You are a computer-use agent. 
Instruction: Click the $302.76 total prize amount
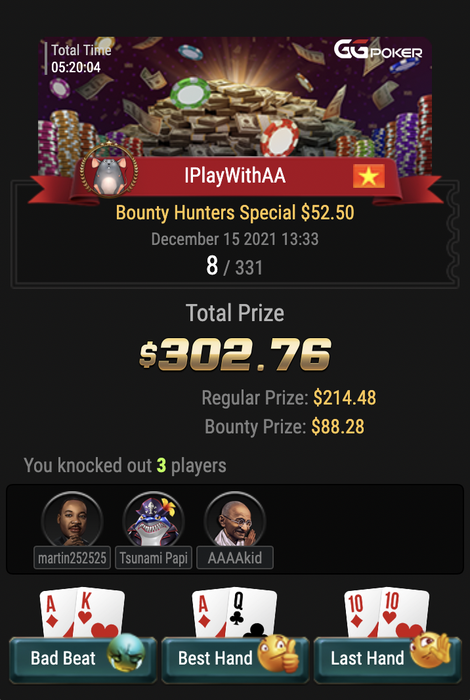click(235, 355)
